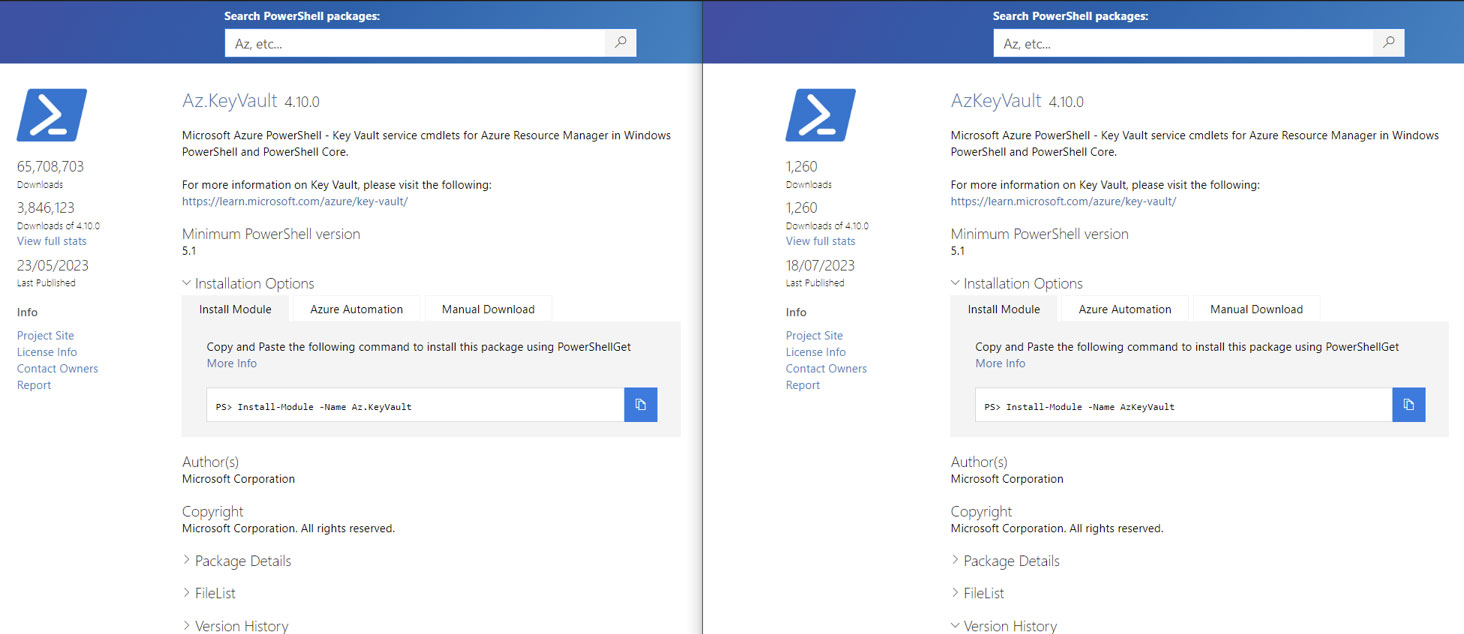The image size is (1464, 634).
Task: Click More Info link on AzKeyVault page
Action: pyautogui.click(x=1001, y=363)
